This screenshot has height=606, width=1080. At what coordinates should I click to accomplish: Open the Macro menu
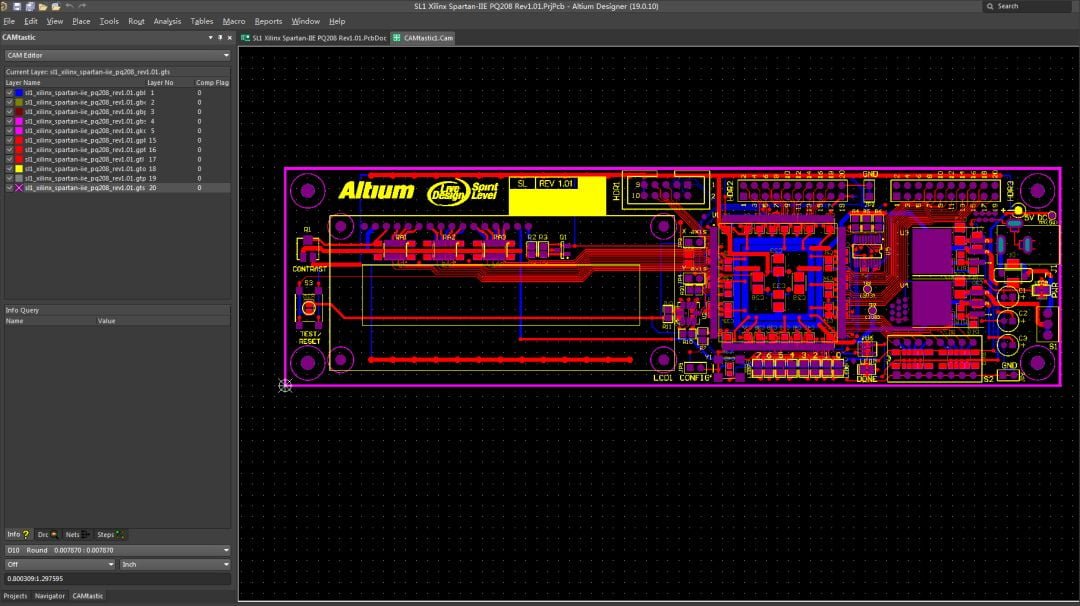coord(234,21)
